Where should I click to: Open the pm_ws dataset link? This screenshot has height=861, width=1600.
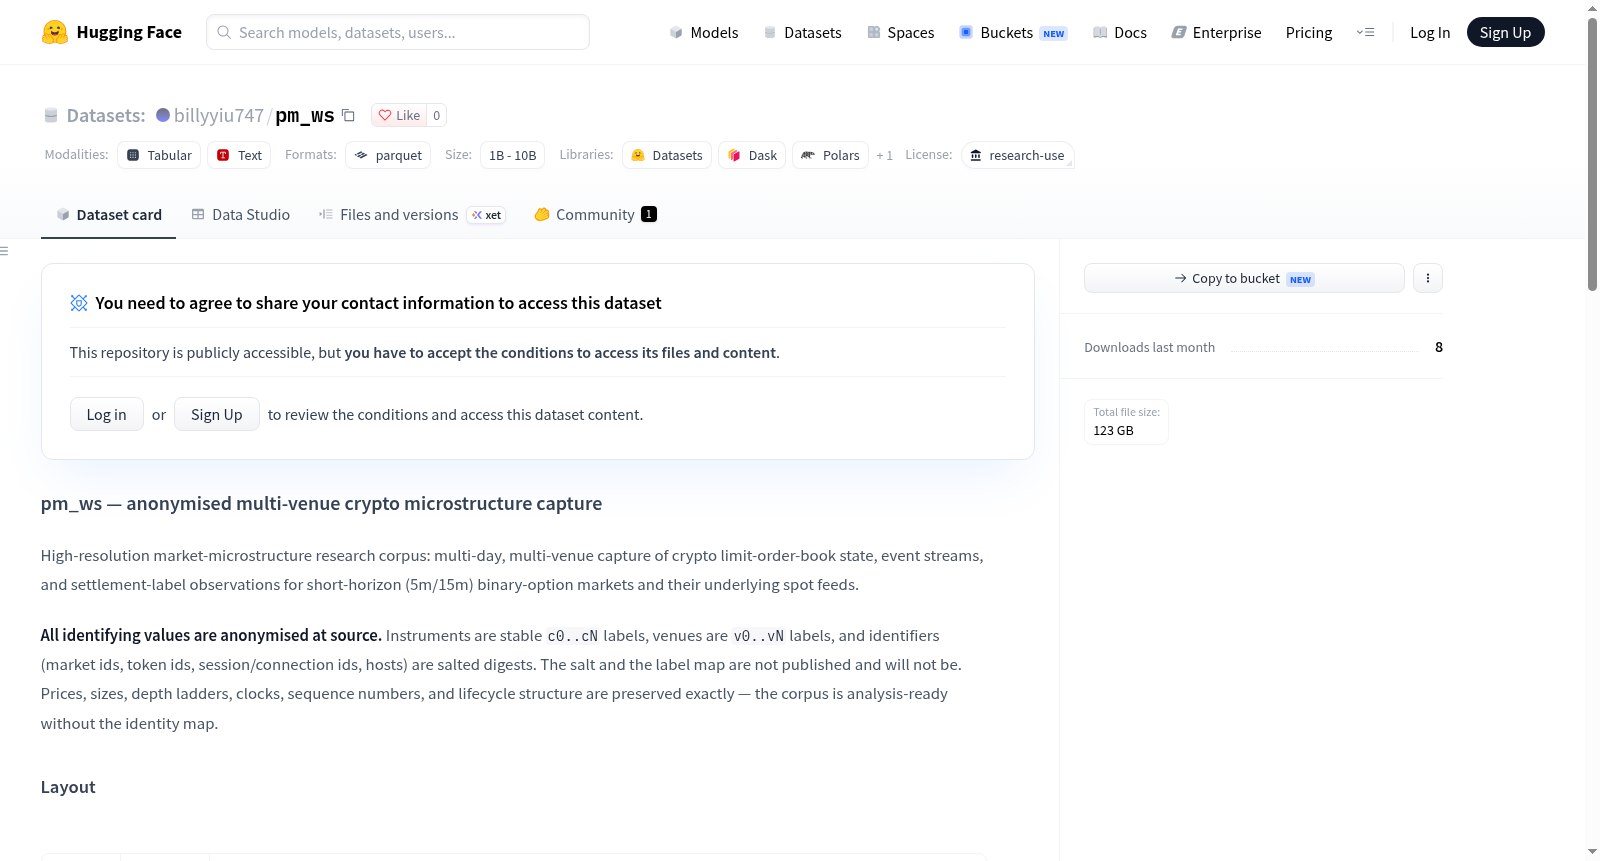click(x=305, y=115)
